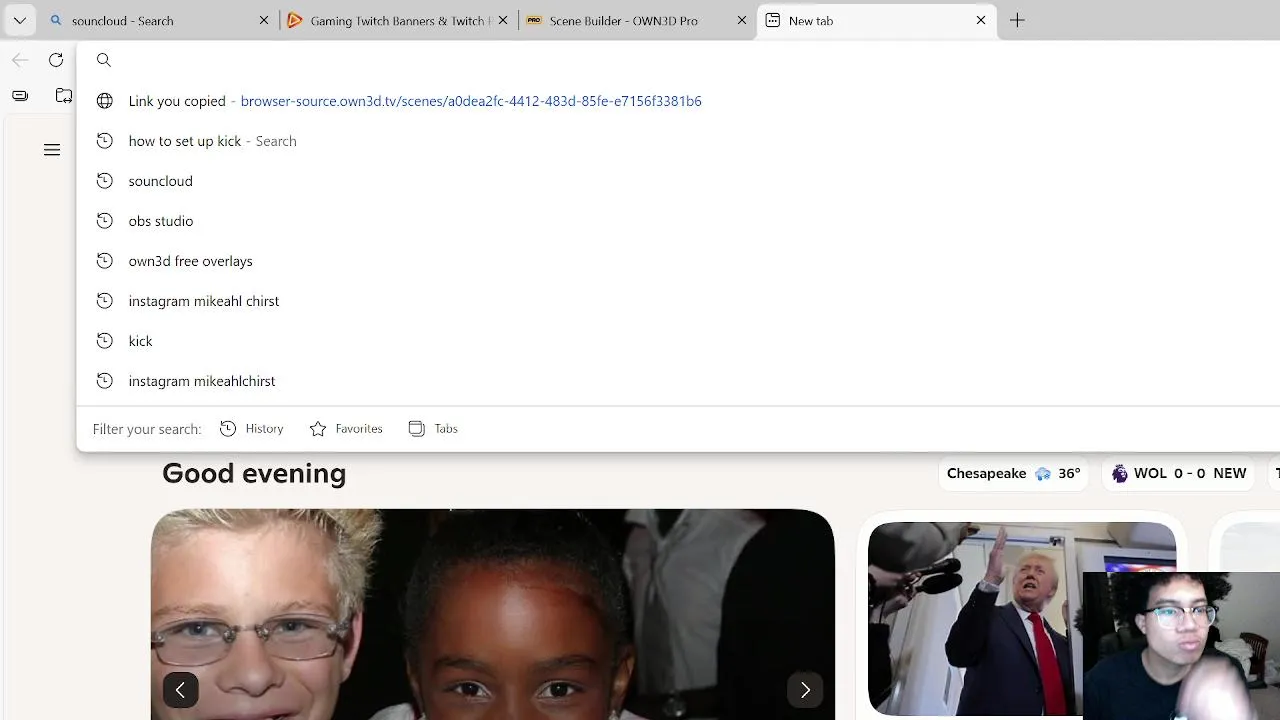The height and width of the screenshot is (720, 1280).
Task: Click the first favorites bar icon
Action: point(20,95)
